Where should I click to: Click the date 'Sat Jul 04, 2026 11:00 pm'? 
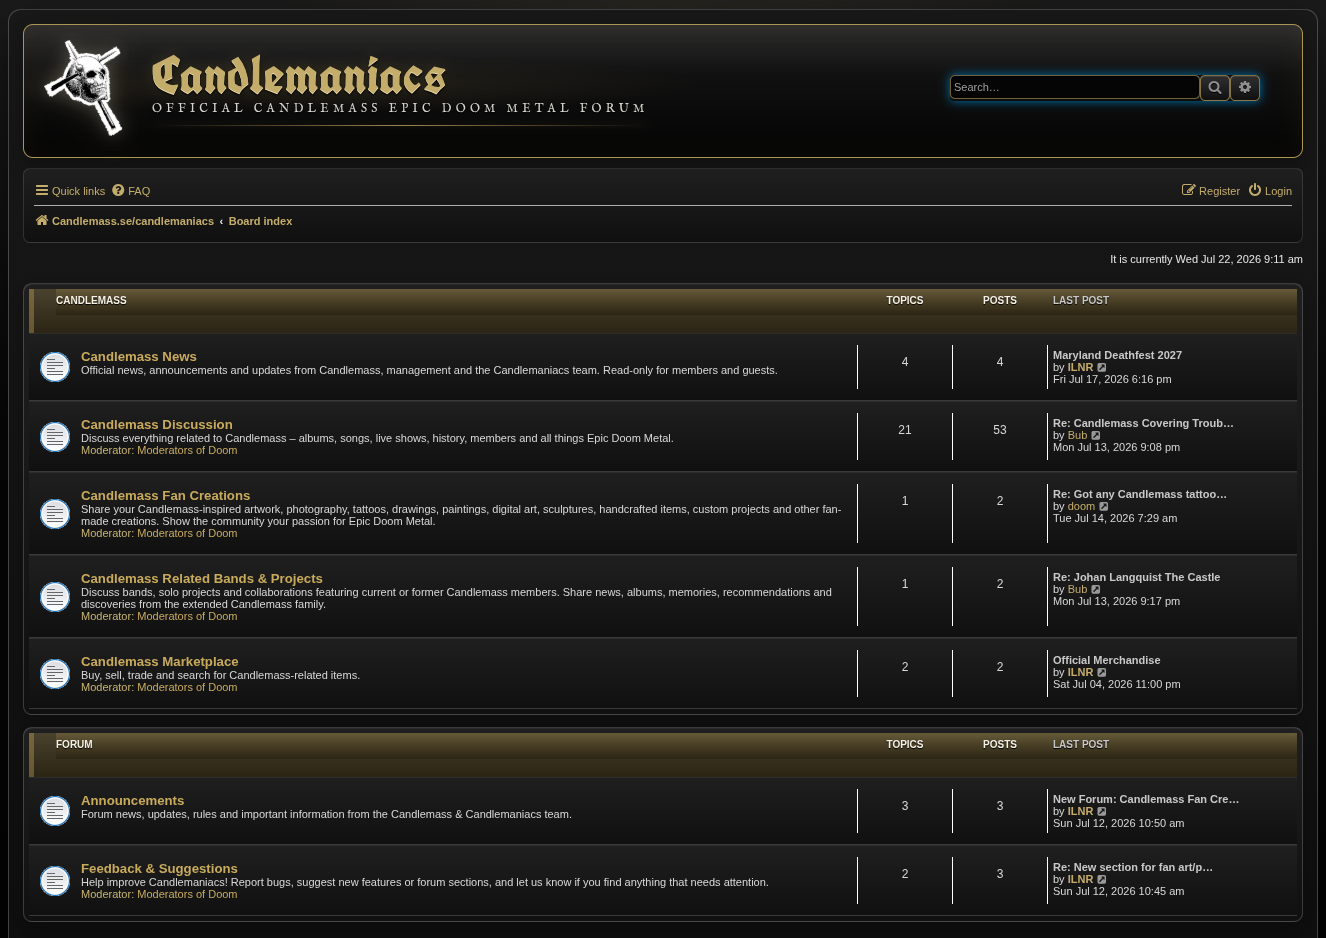pyautogui.click(x=1116, y=685)
